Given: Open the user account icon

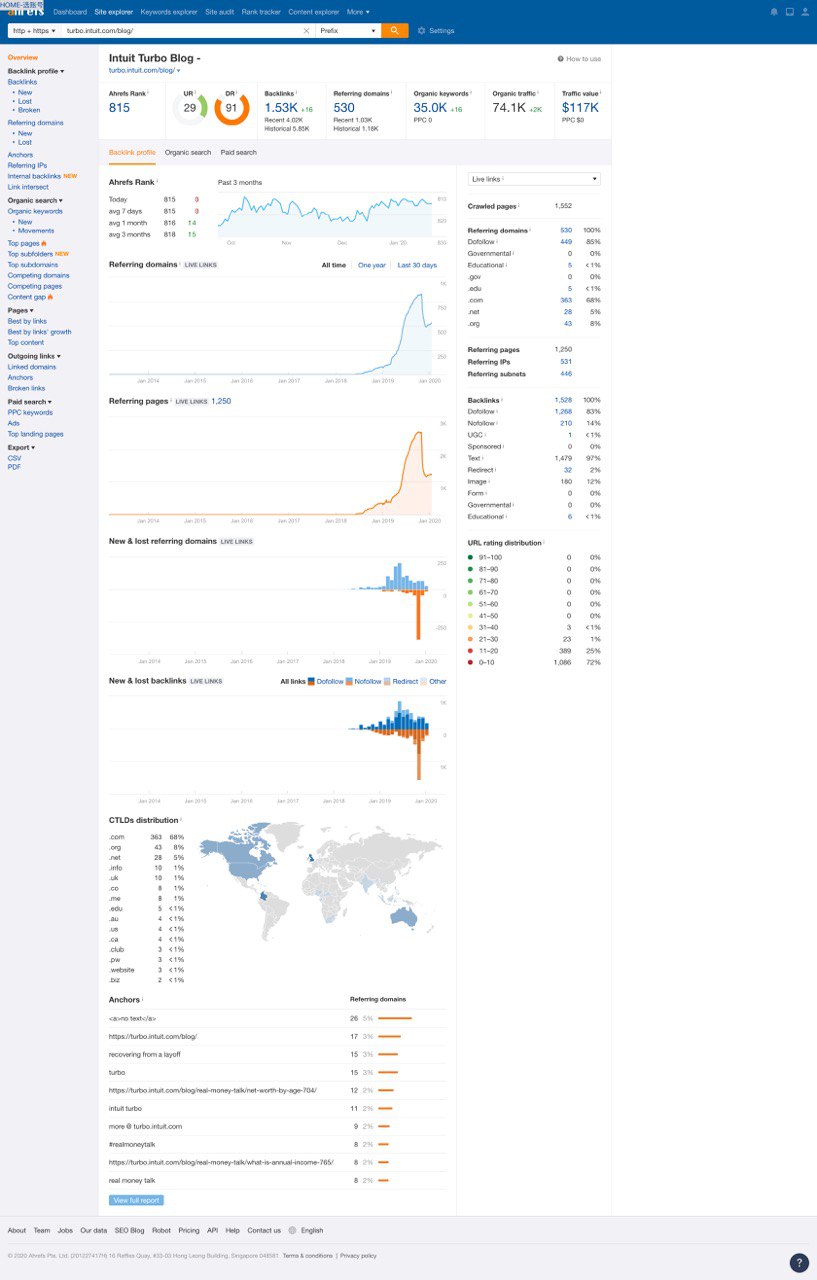Looking at the screenshot, I should pos(805,12).
